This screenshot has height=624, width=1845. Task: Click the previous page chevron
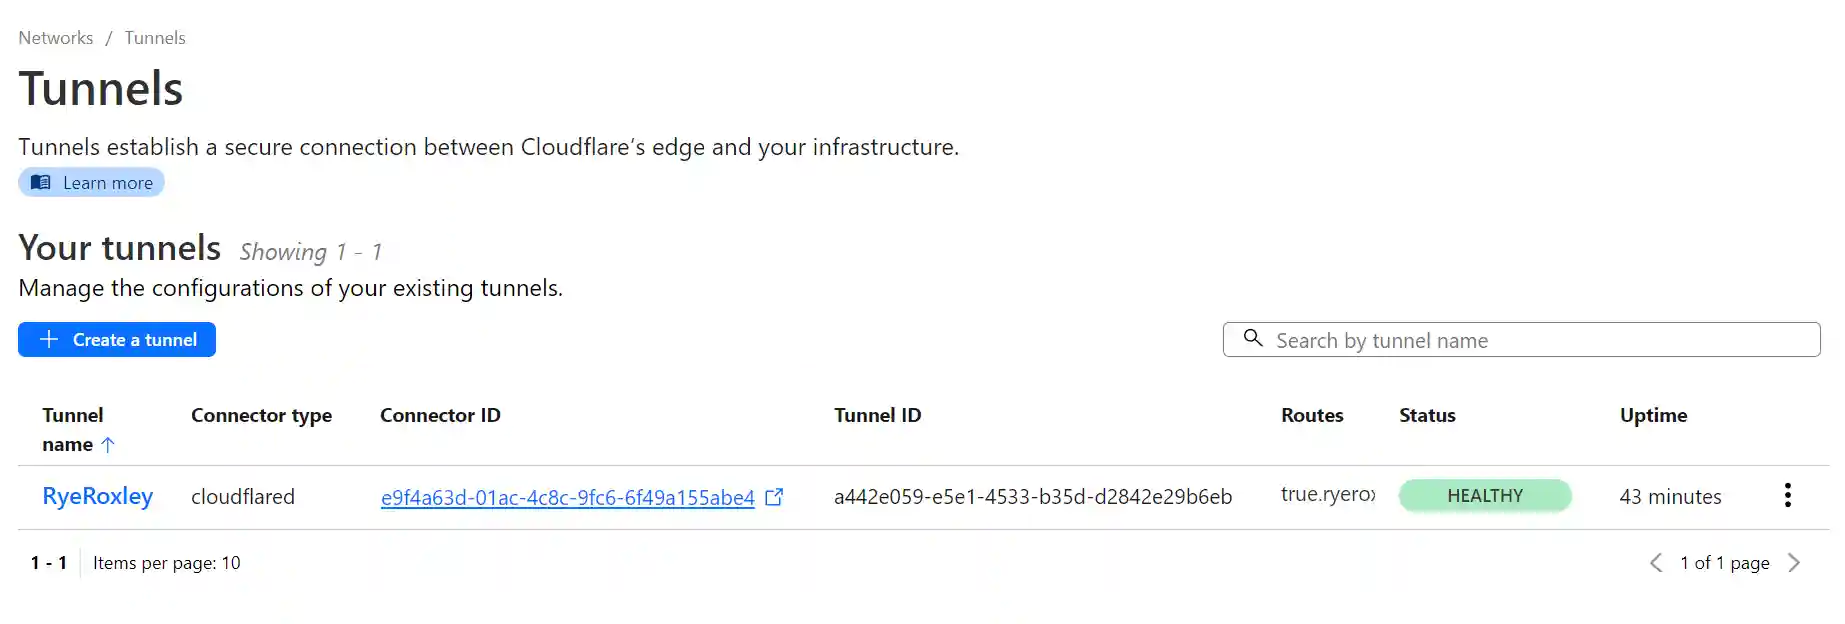[1656, 562]
